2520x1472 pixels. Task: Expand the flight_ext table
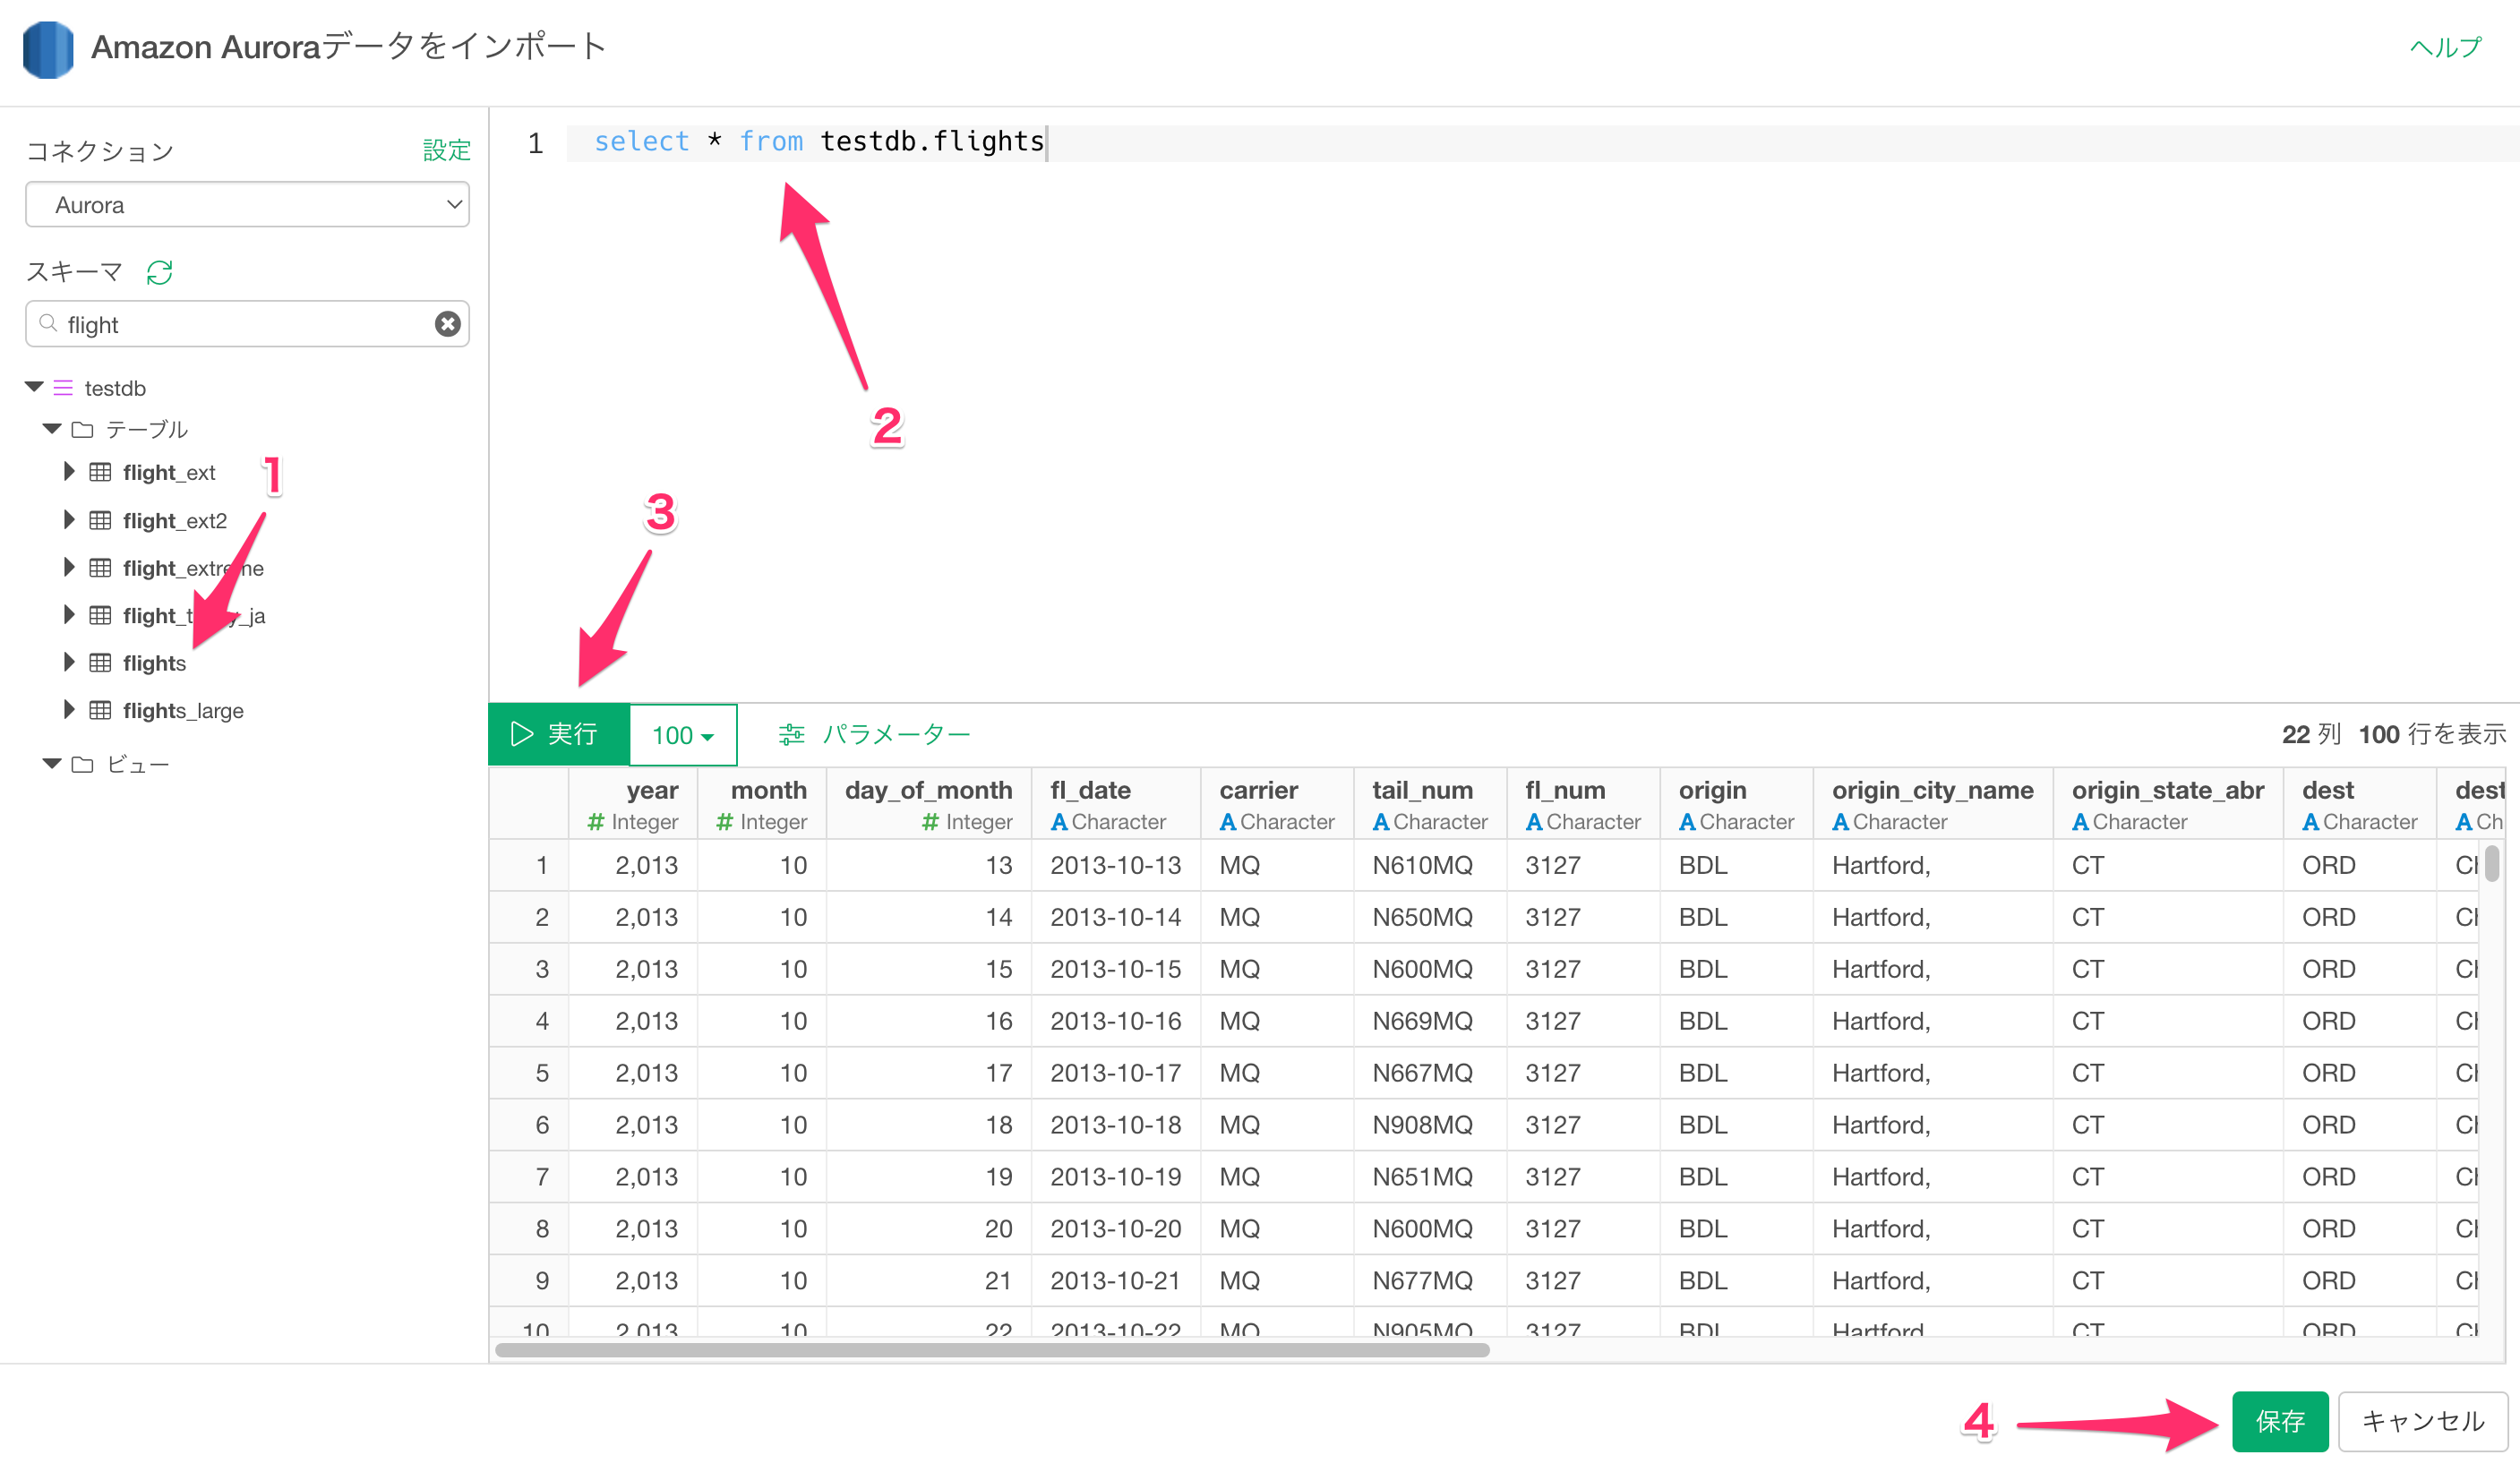(69, 471)
